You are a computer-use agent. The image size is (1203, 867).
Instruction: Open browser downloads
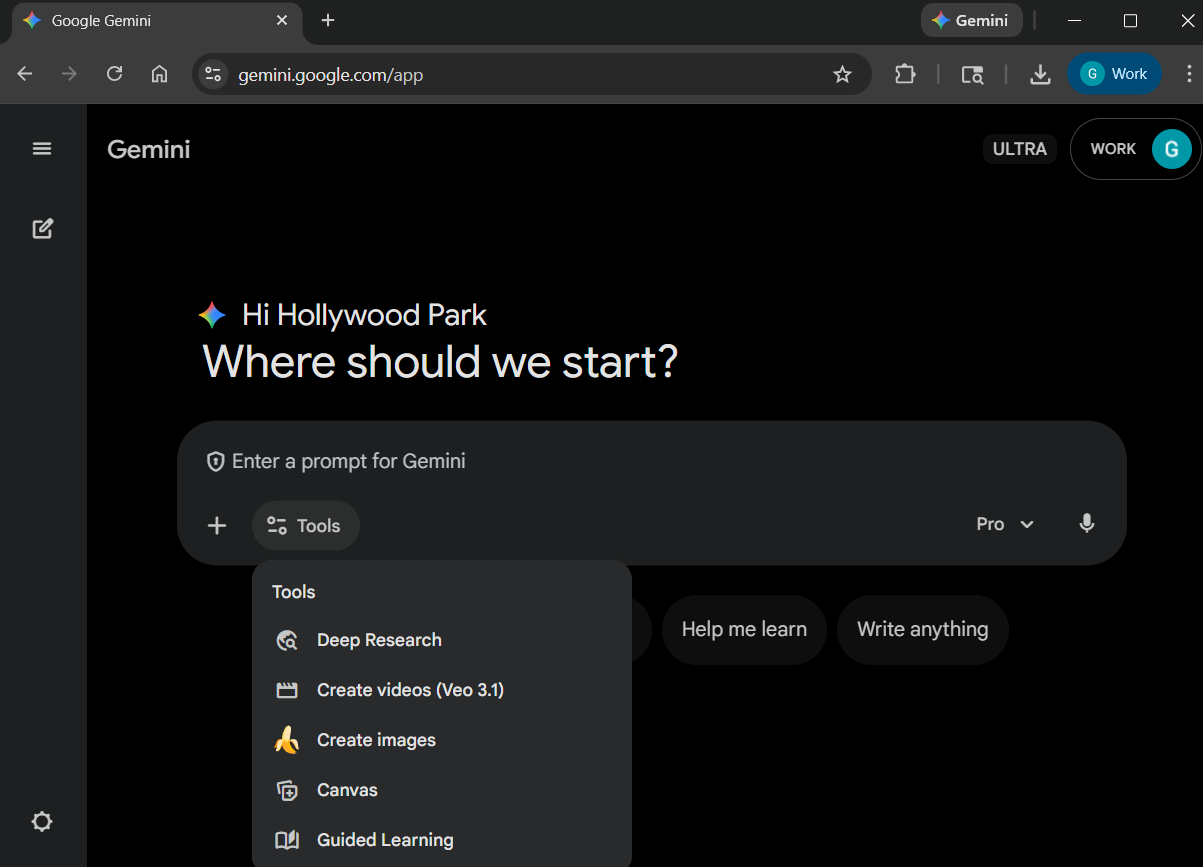(1040, 74)
